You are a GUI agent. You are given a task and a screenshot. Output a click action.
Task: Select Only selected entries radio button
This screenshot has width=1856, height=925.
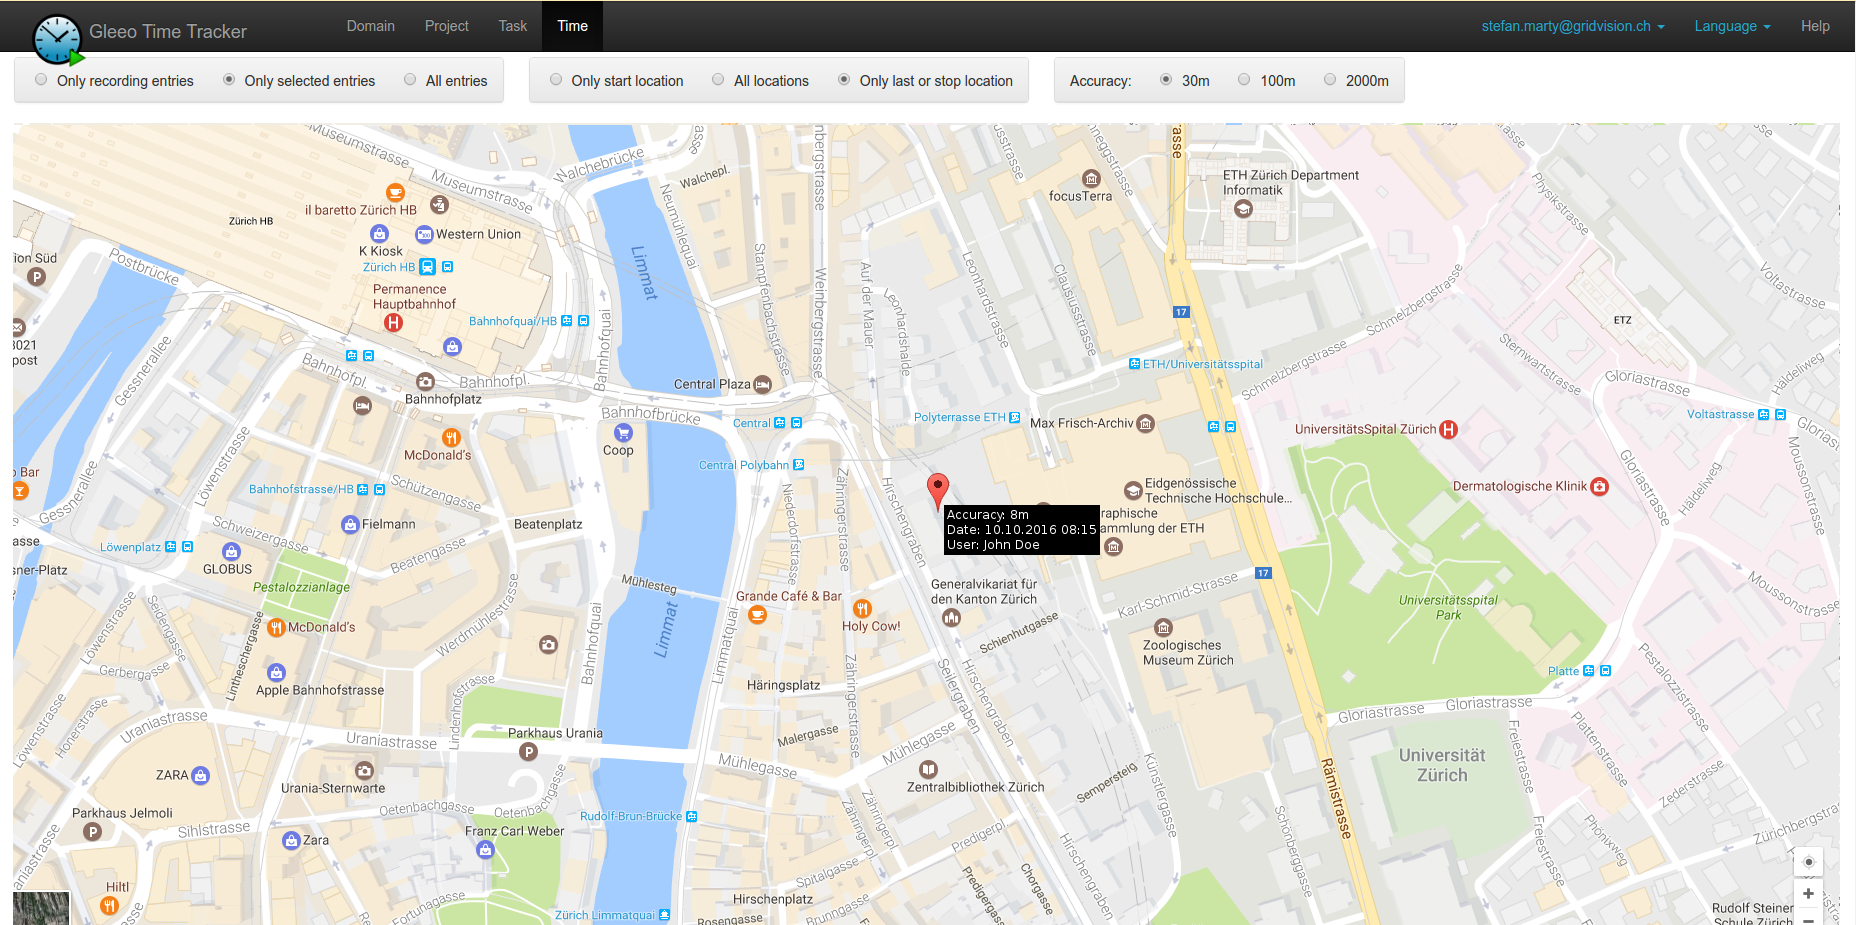point(229,80)
